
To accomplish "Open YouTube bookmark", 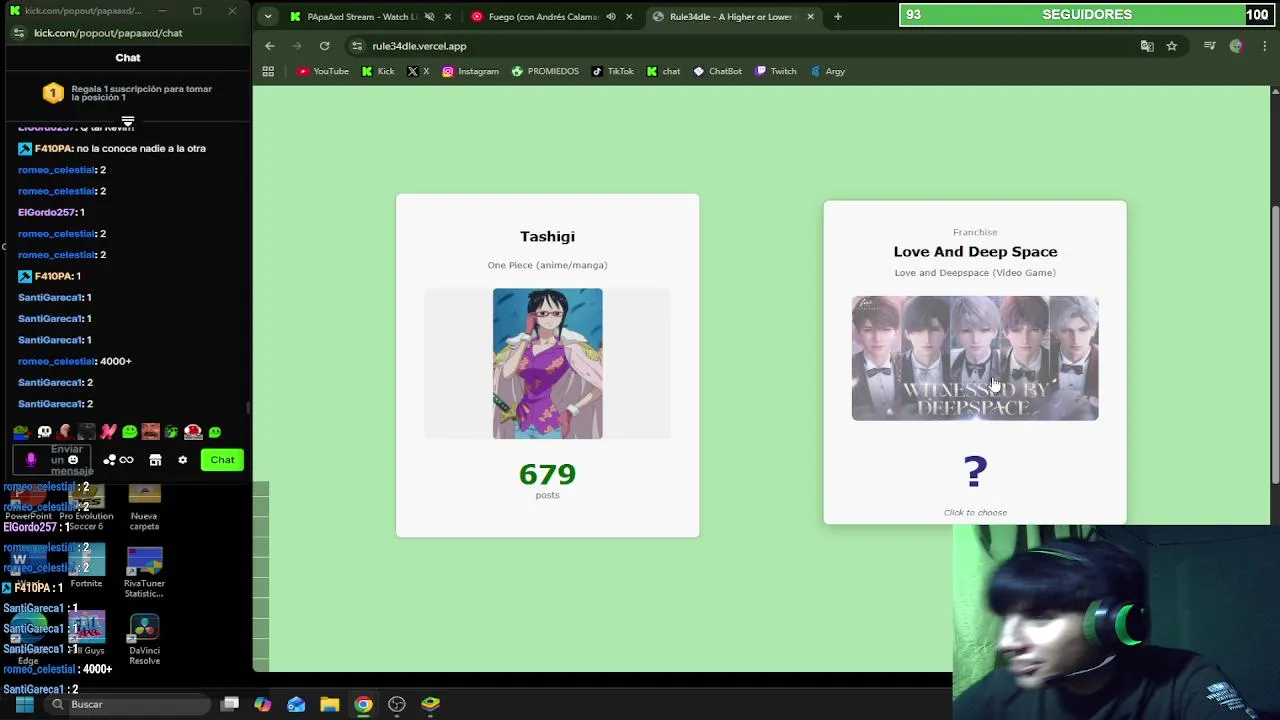I will (323, 71).
